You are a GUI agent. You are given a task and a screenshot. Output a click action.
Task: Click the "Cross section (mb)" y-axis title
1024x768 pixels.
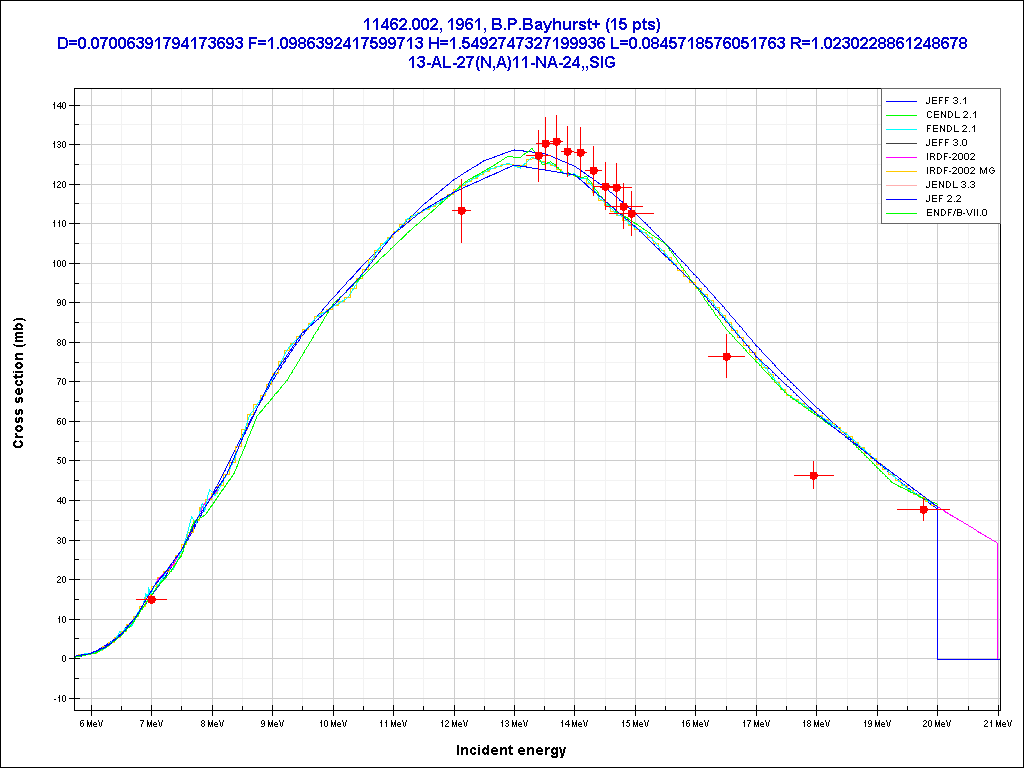pos(18,384)
